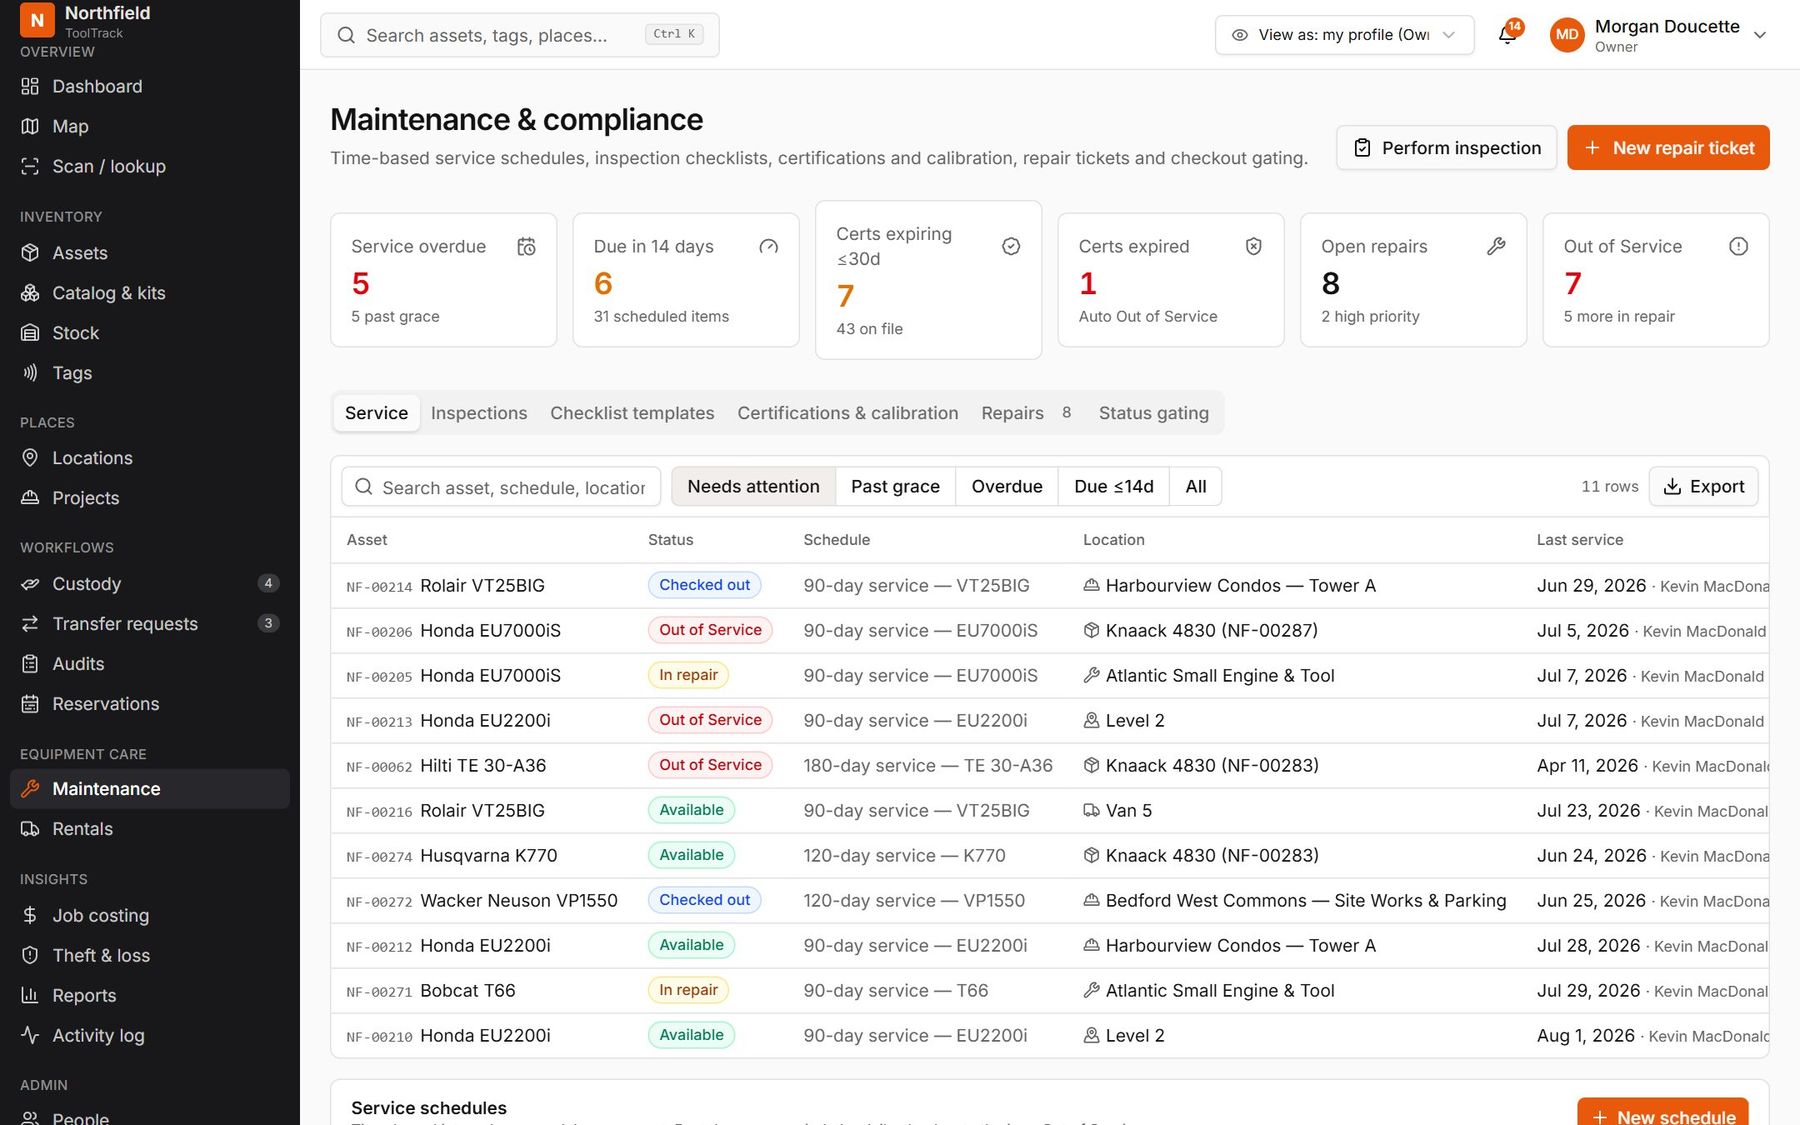1800x1125 pixels.
Task: Sort by the Last service column header
Action: tap(1580, 540)
